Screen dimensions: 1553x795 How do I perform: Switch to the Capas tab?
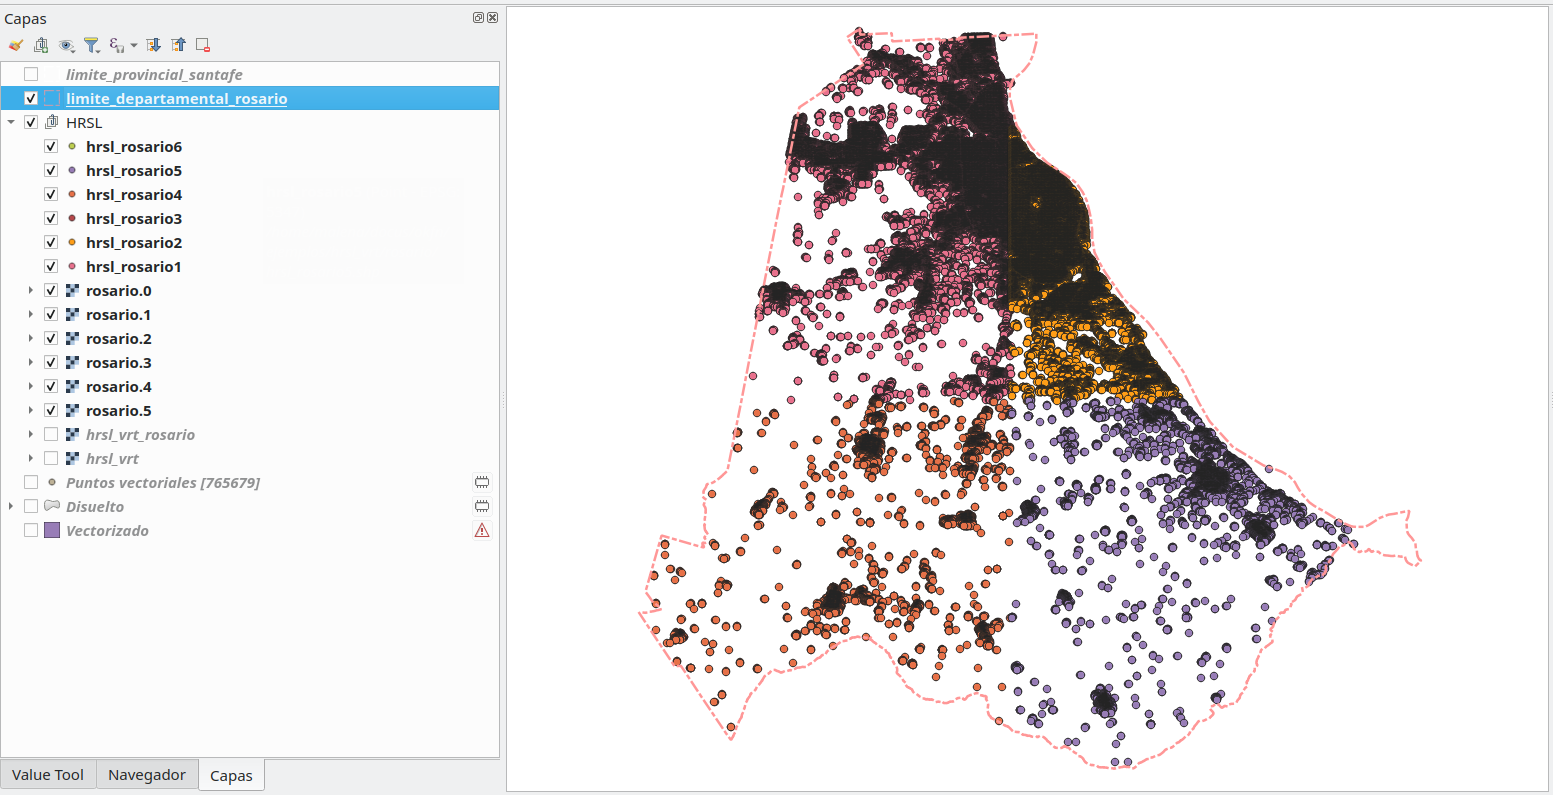231,776
